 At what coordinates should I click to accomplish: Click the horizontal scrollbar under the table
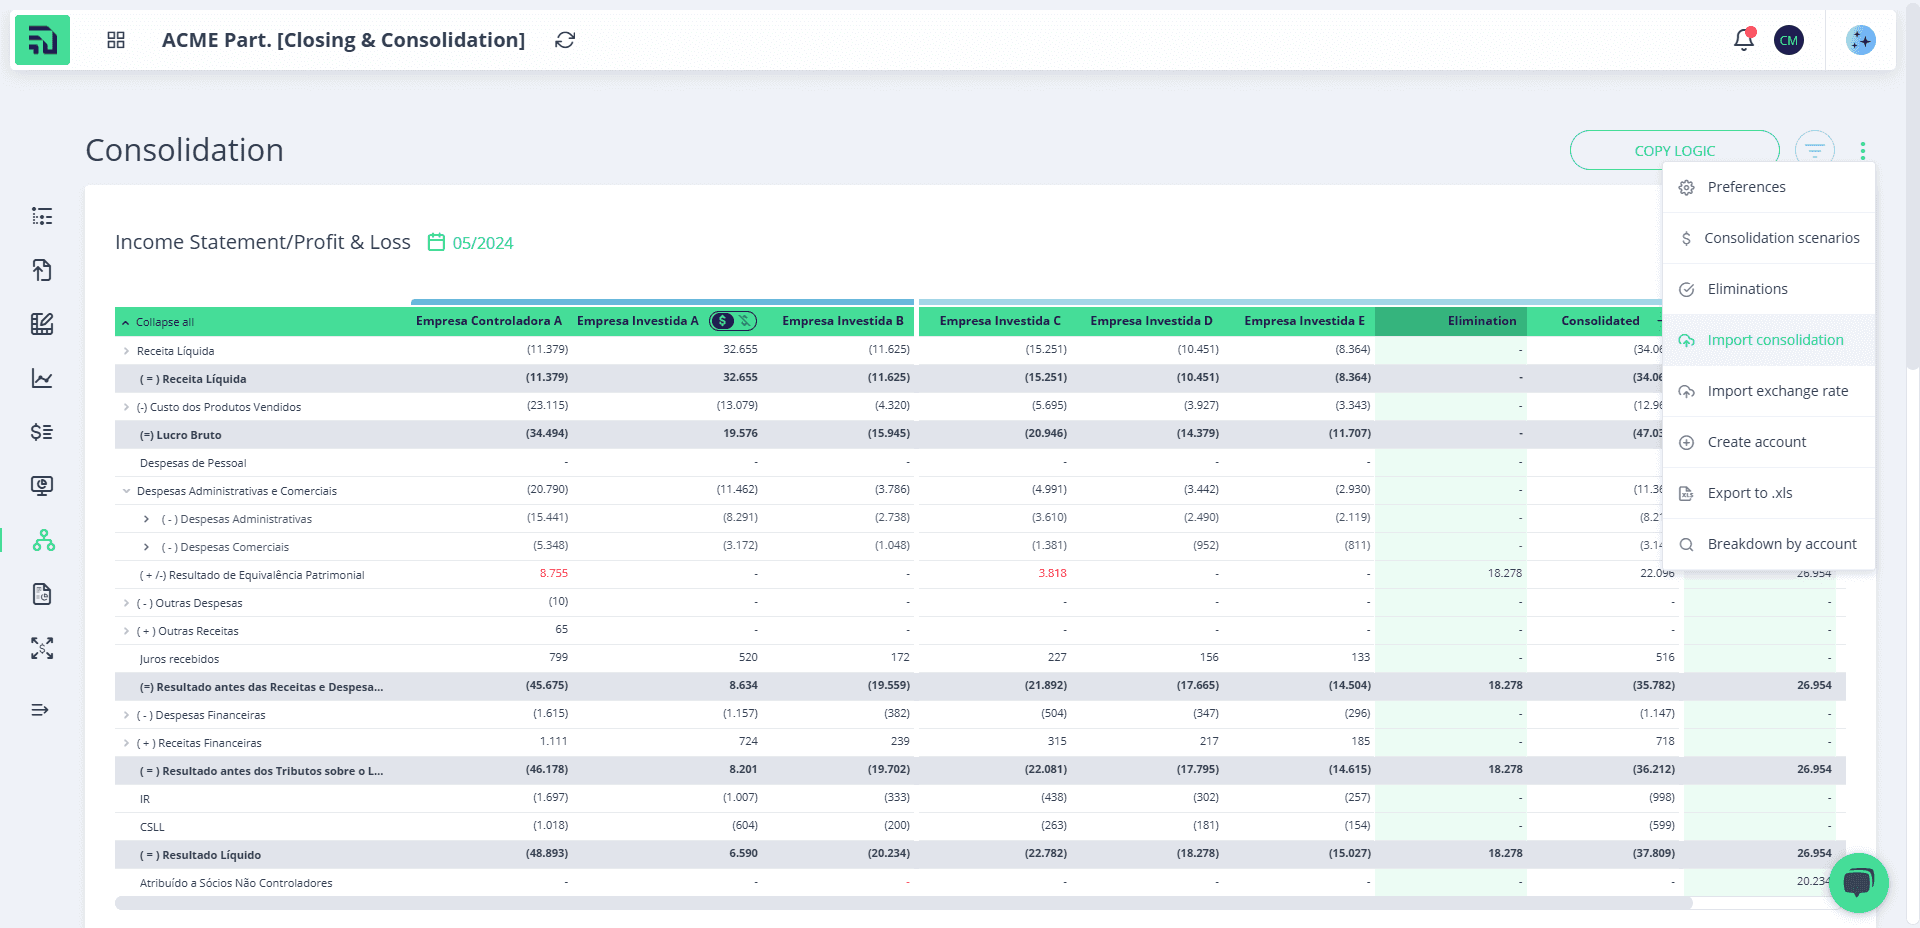(x=903, y=903)
